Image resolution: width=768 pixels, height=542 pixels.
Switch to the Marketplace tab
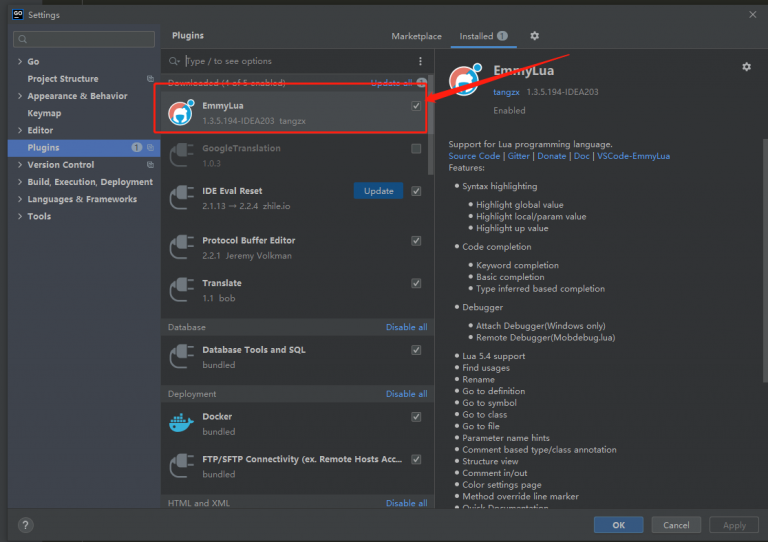416,36
